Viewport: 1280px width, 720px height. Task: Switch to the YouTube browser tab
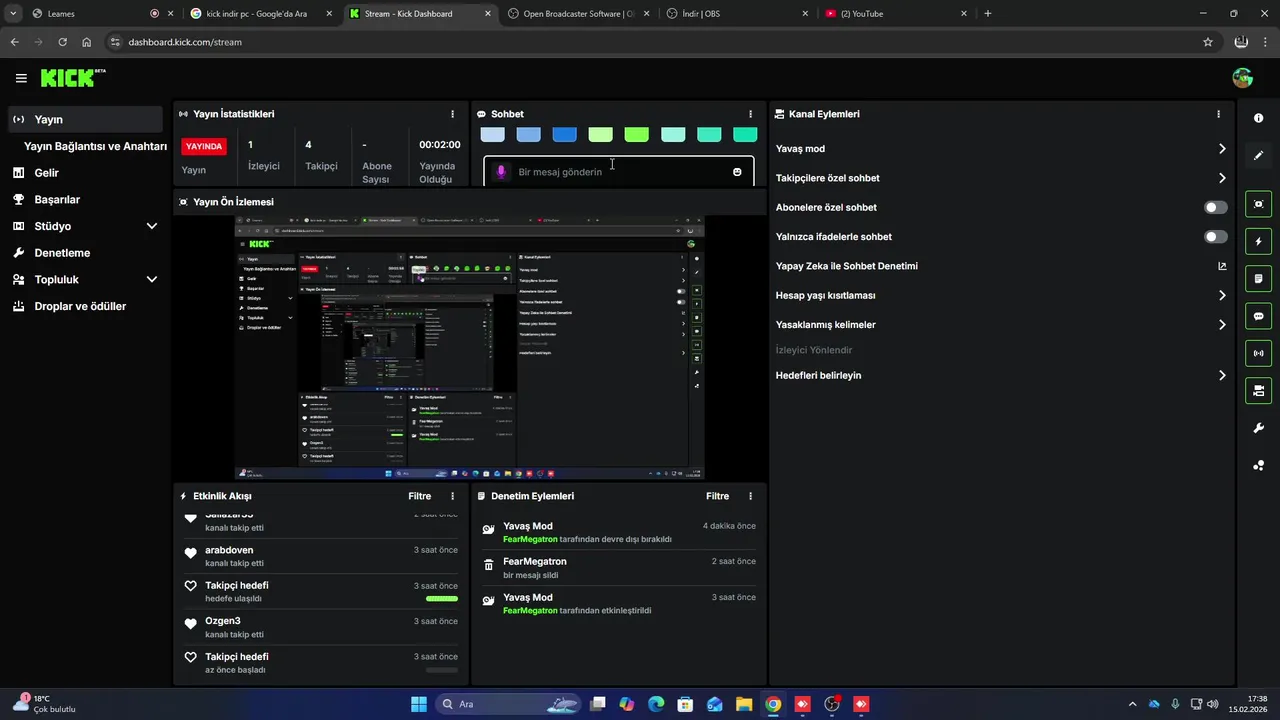tap(896, 14)
